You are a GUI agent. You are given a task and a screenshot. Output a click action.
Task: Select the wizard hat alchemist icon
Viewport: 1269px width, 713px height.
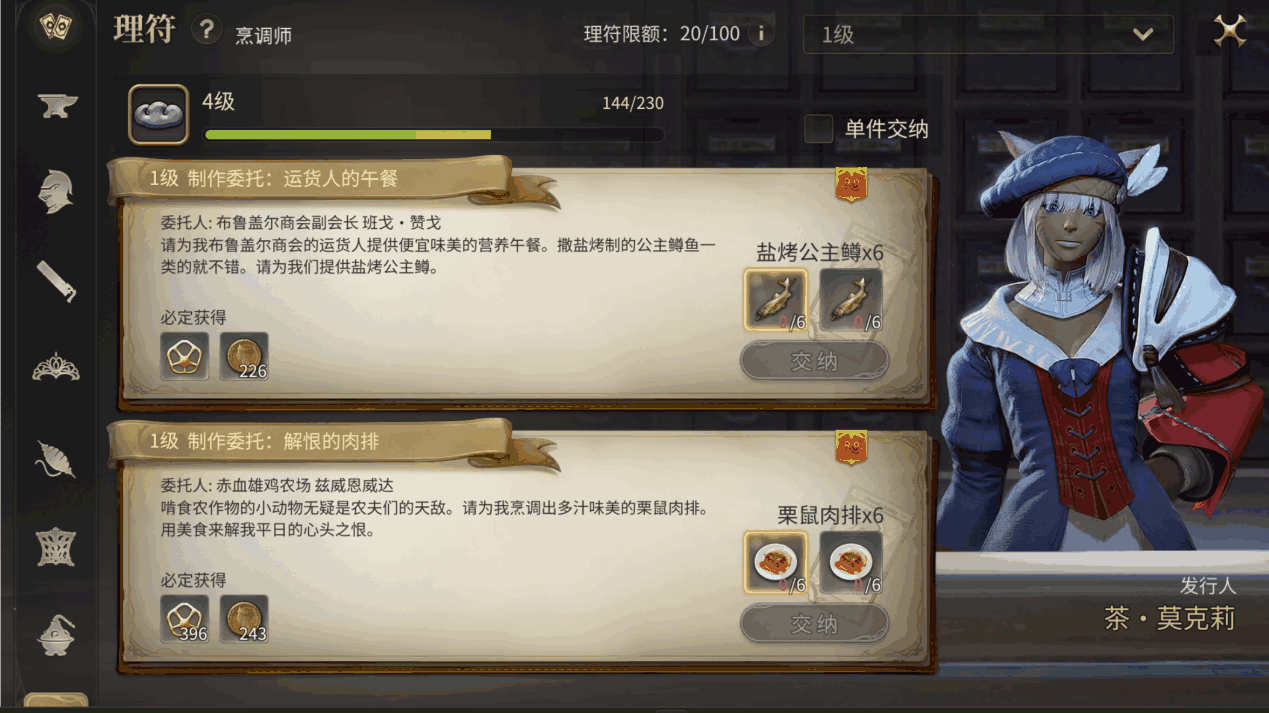pyautogui.click(x=56, y=634)
